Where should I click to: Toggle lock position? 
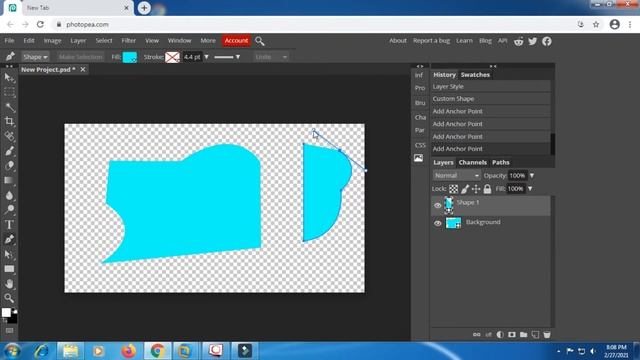(476, 189)
